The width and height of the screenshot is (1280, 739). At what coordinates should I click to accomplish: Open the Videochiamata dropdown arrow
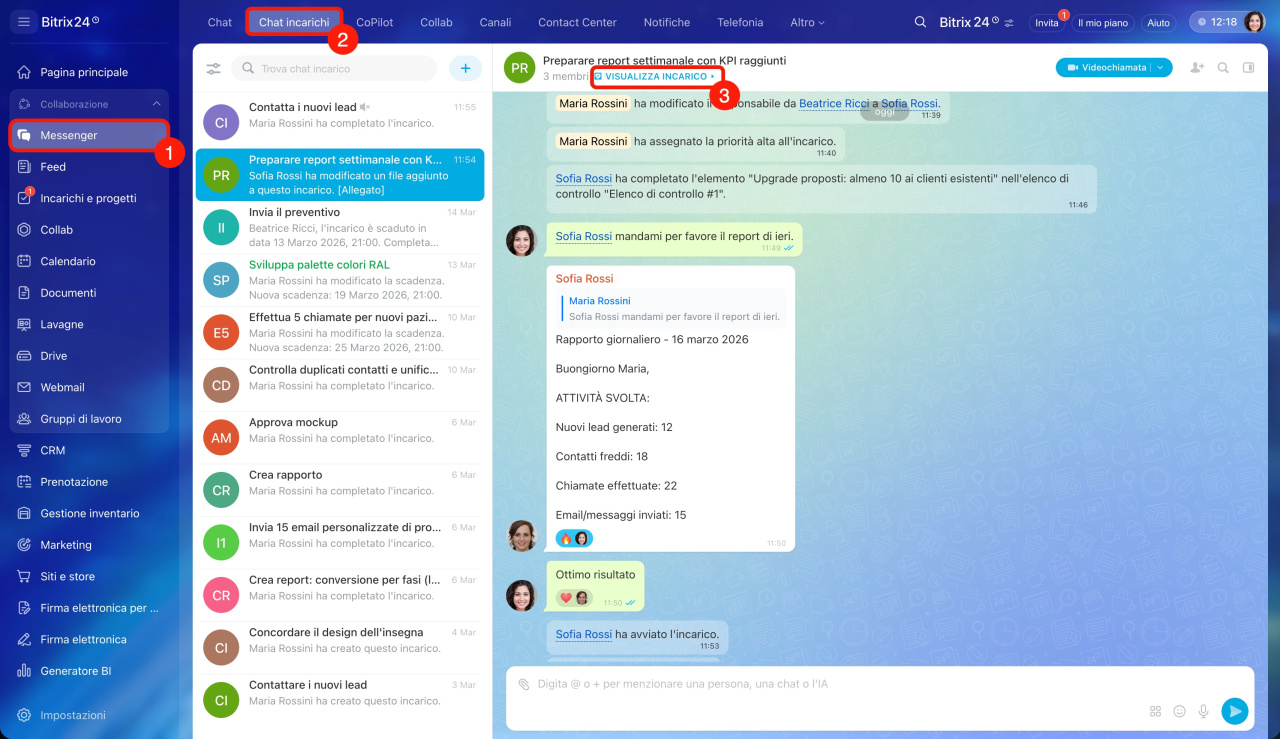(x=1161, y=68)
